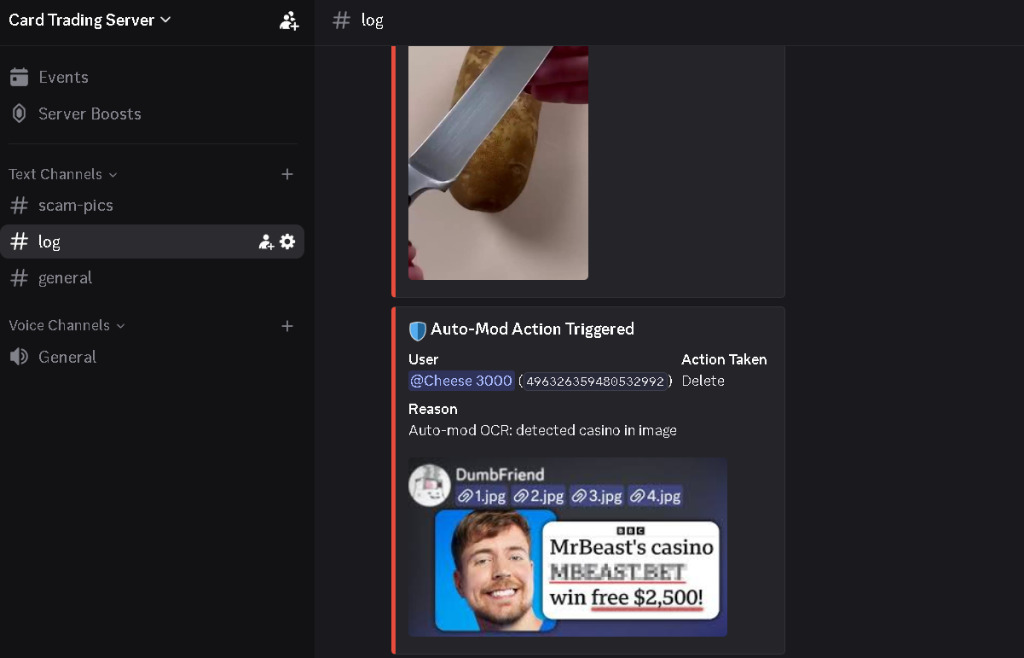Click the DumbFriend avatar in embedded image
This screenshot has width=1024, height=658.
pos(430,485)
